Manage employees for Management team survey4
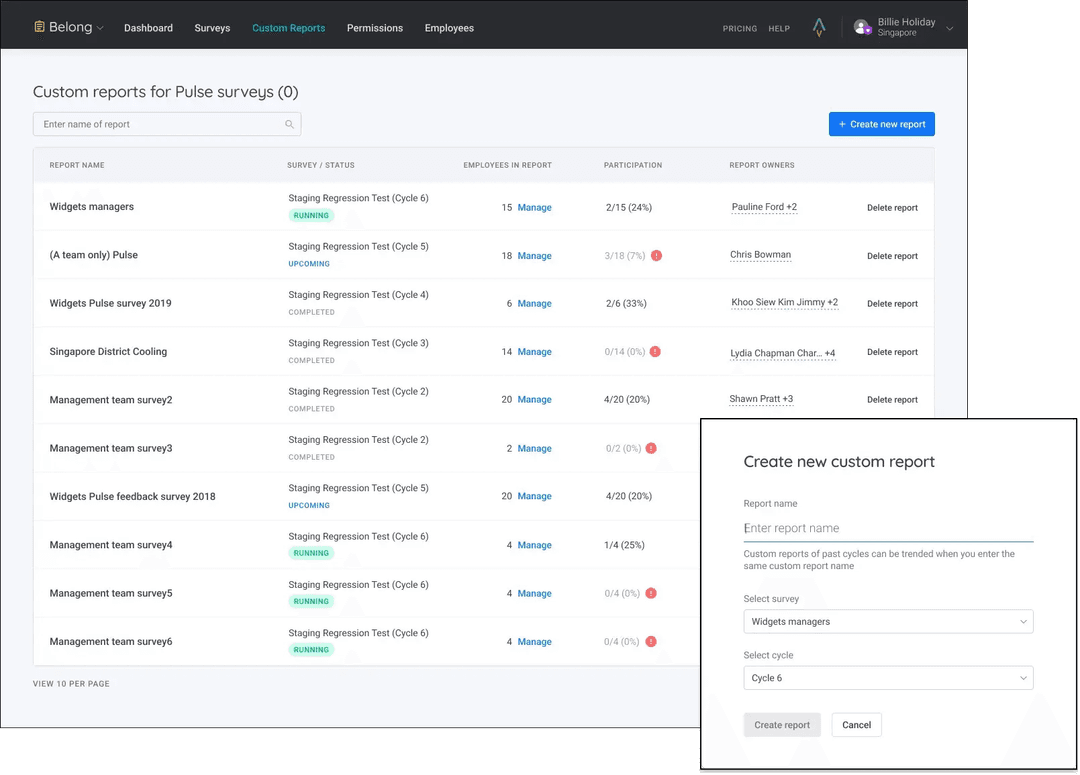Viewport: 1080px width, 775px height. [534, 545]
